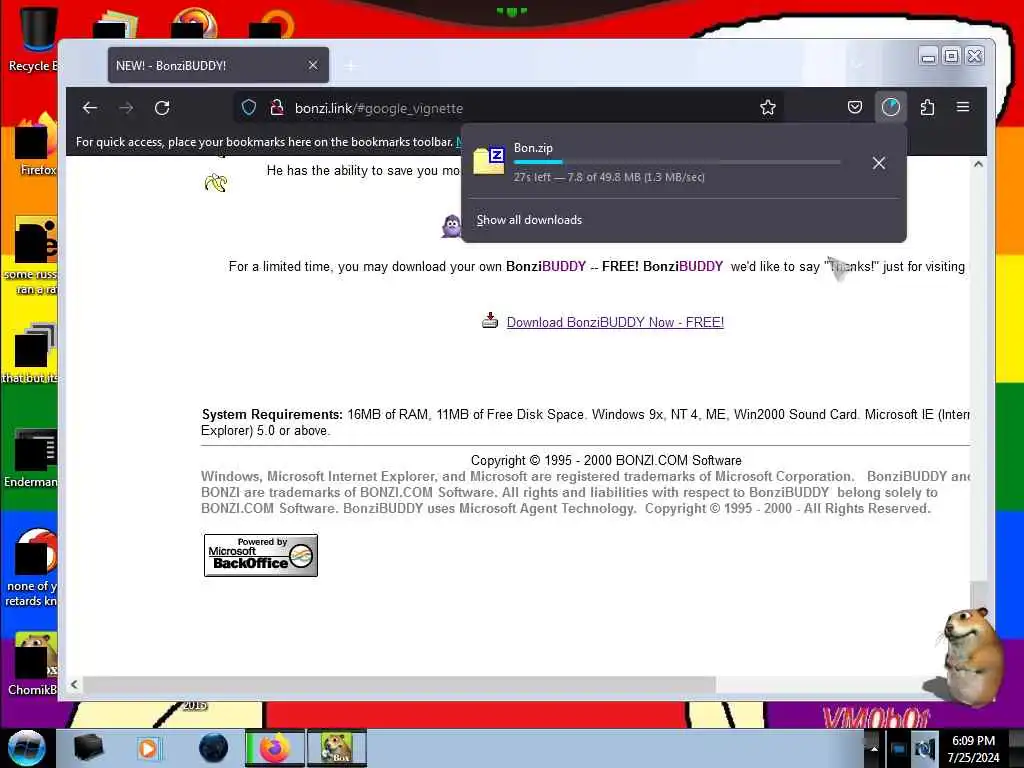Open Save to Pocket icon
This screenshot has height=768, width=1024.
pyautogui.click(x=855, y=107)
